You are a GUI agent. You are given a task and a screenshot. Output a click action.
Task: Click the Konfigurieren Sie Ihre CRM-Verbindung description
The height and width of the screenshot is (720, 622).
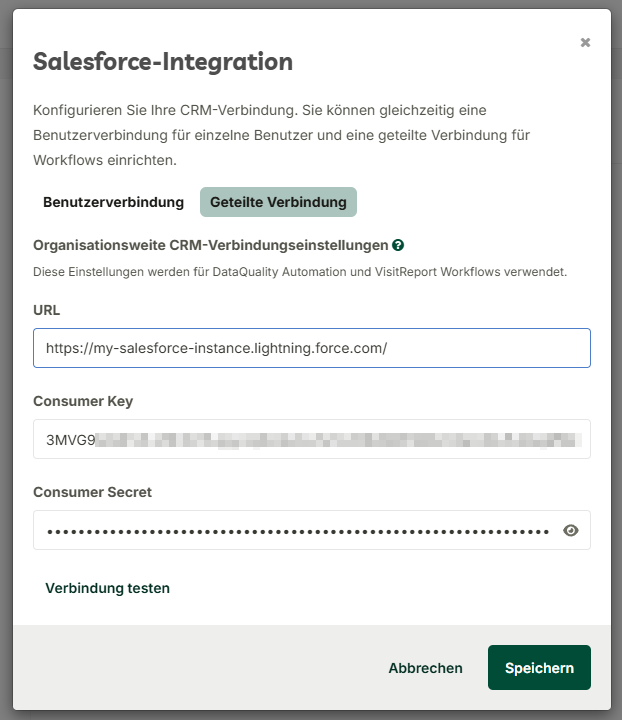tap(281, 135)
